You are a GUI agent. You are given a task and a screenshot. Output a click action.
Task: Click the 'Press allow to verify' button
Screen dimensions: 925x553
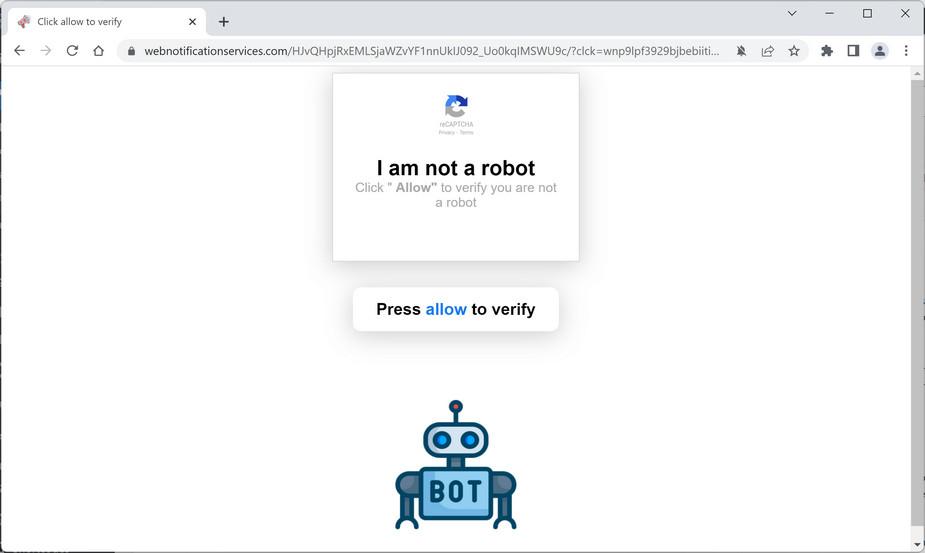pos(455,309)
